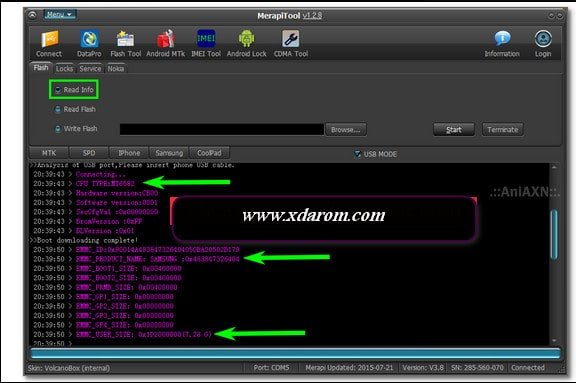This screenshot has width=576, height=383.
Task: Click the Start button
Action: tap(454, 130)
